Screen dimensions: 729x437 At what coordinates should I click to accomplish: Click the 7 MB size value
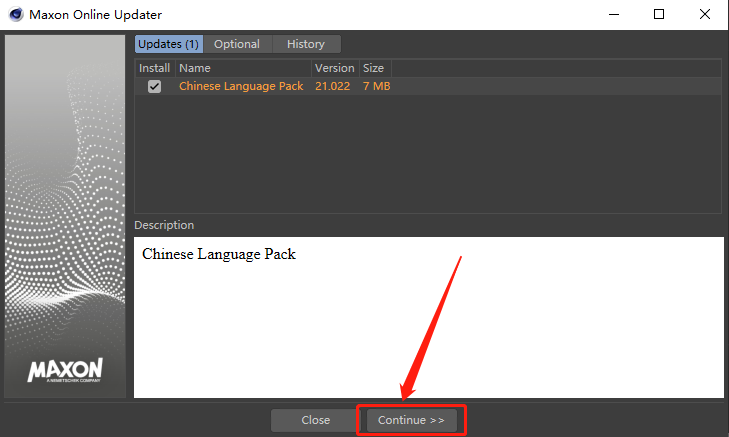tap(376, 86)
